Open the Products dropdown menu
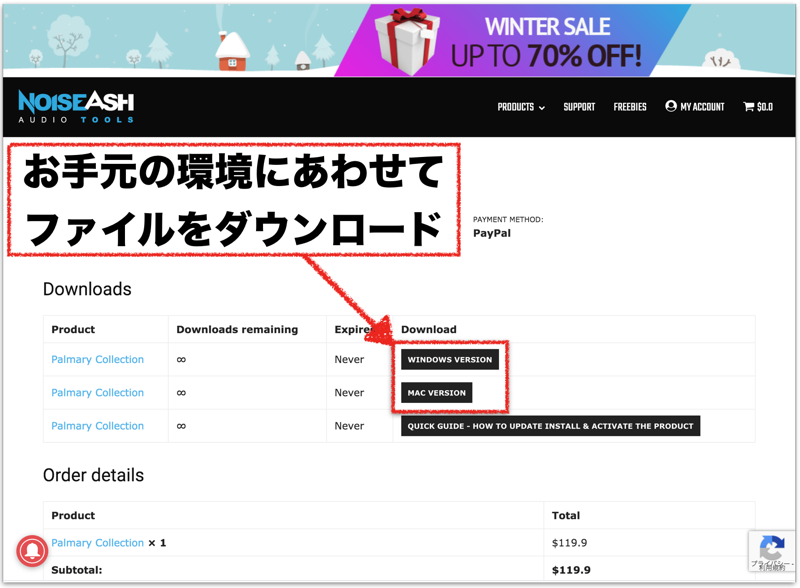Image resolution: width=800 pixels, height=588 pixels. click(x=521, y=107)
